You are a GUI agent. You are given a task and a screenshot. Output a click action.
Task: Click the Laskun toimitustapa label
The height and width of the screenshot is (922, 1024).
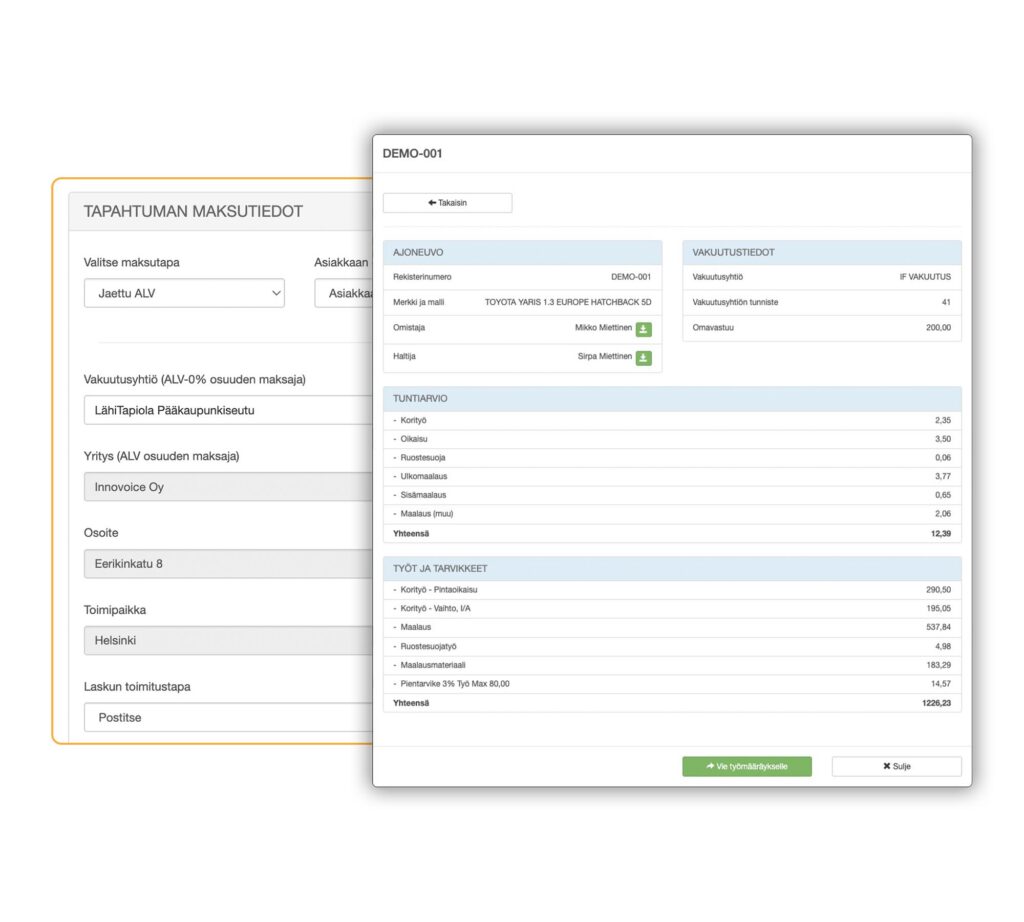coord(137,687)
